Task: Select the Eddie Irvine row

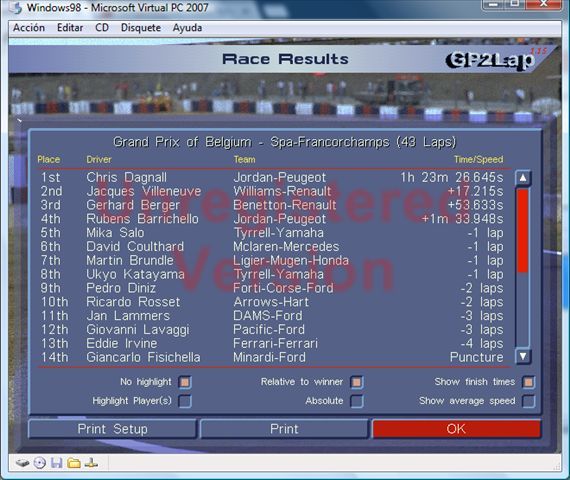Action: [272, 343]
